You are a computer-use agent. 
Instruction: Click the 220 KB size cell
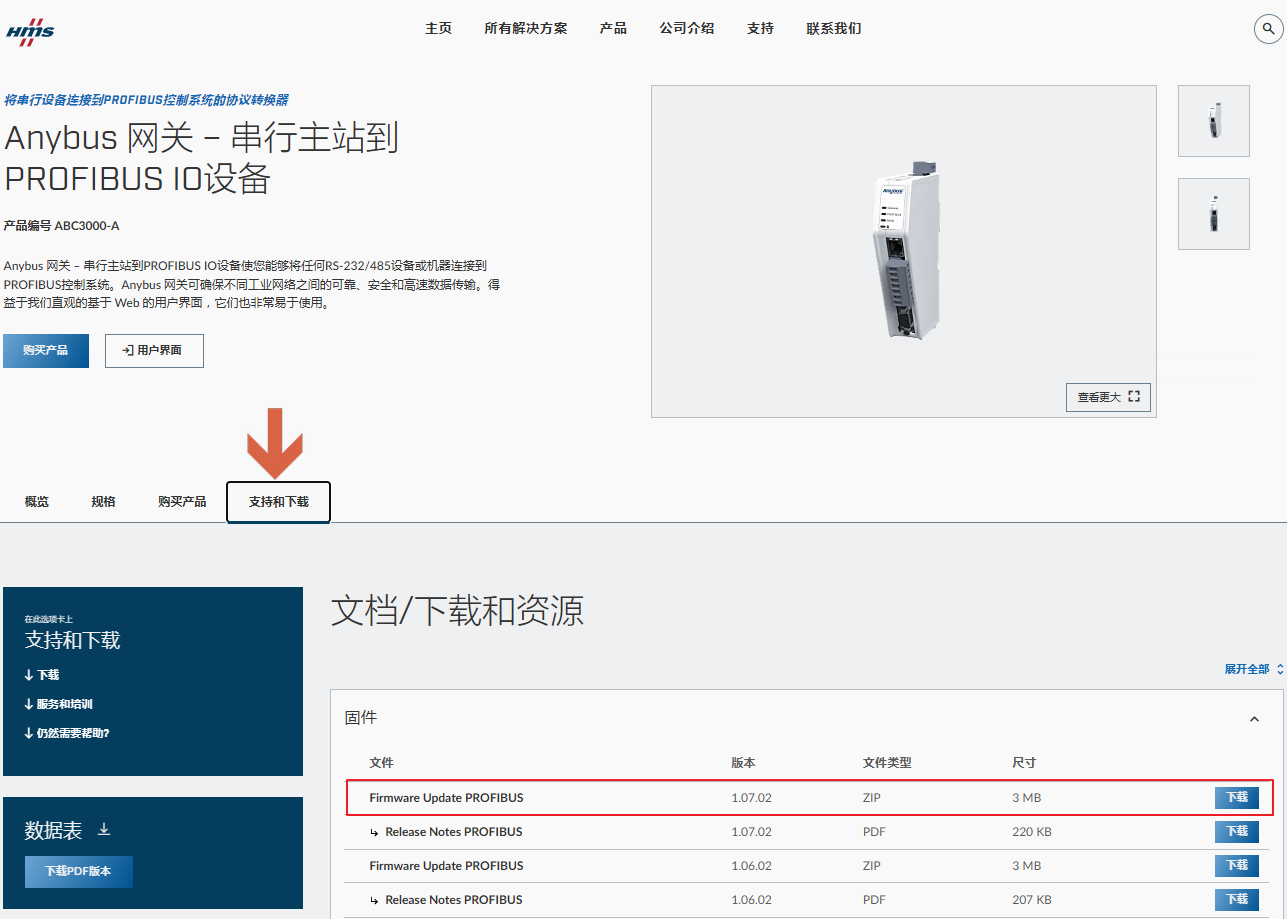1031,832
